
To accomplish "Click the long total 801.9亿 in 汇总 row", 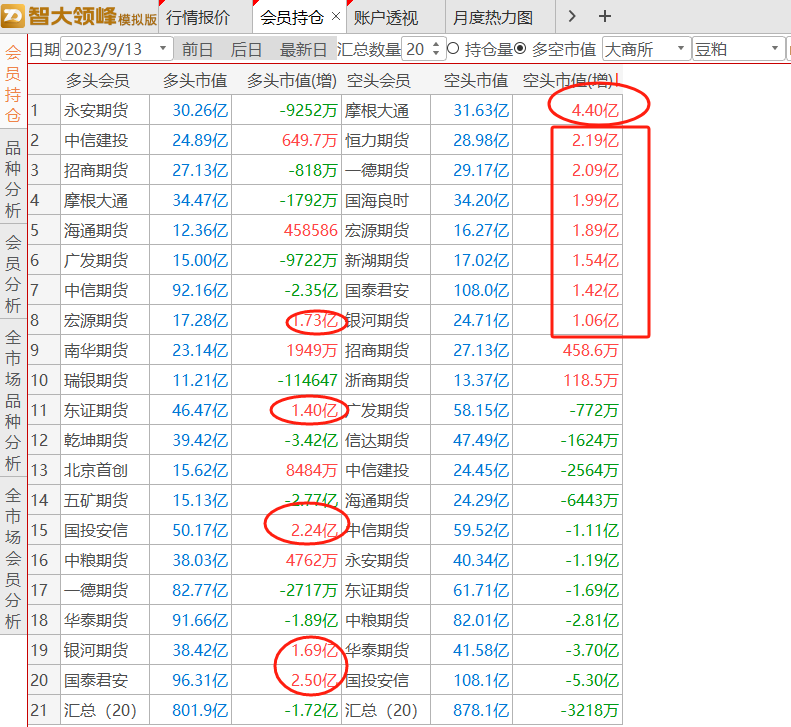I will 200,710.
